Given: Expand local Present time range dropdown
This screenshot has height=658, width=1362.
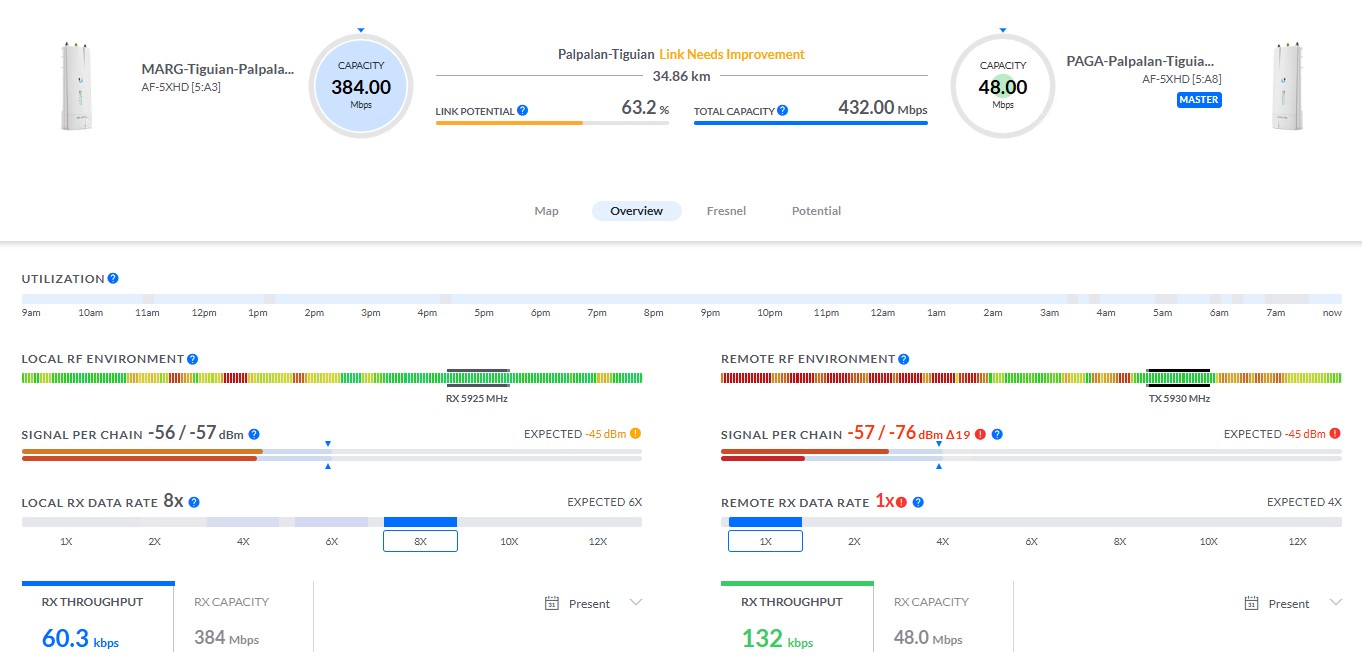Looking at the screenshot, I should (635, 603).
